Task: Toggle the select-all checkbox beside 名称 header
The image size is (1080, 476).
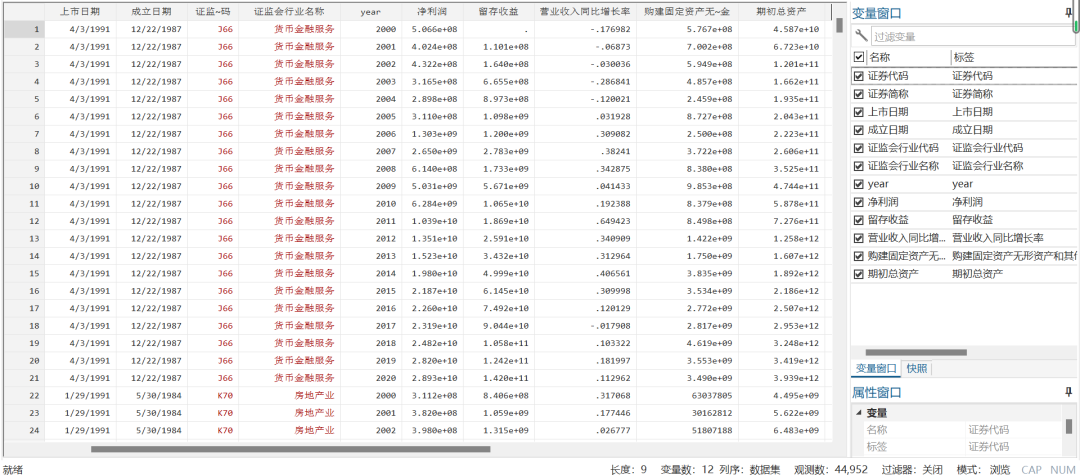Action: click(858, 57)
